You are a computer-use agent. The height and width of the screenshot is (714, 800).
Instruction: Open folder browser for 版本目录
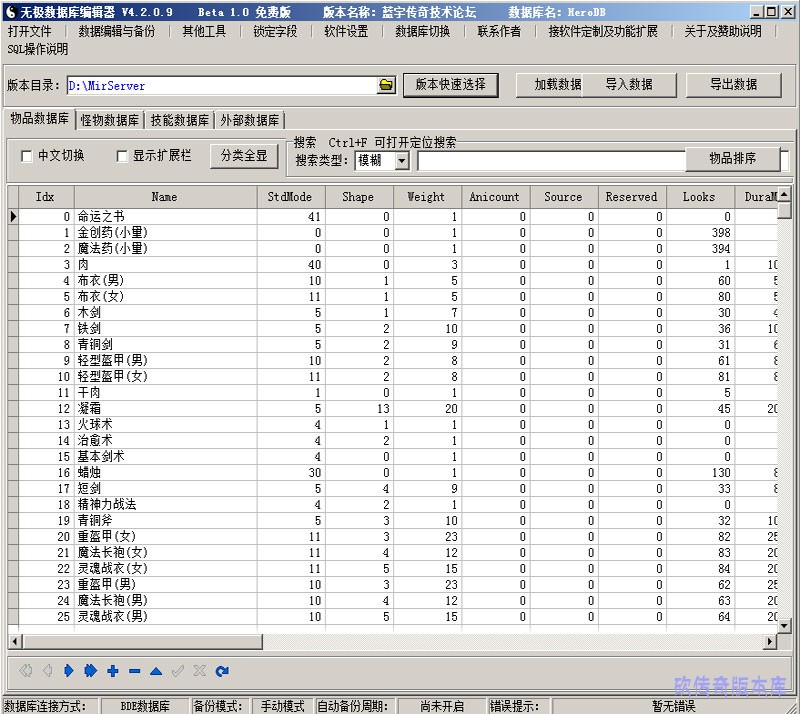[386, 86]
